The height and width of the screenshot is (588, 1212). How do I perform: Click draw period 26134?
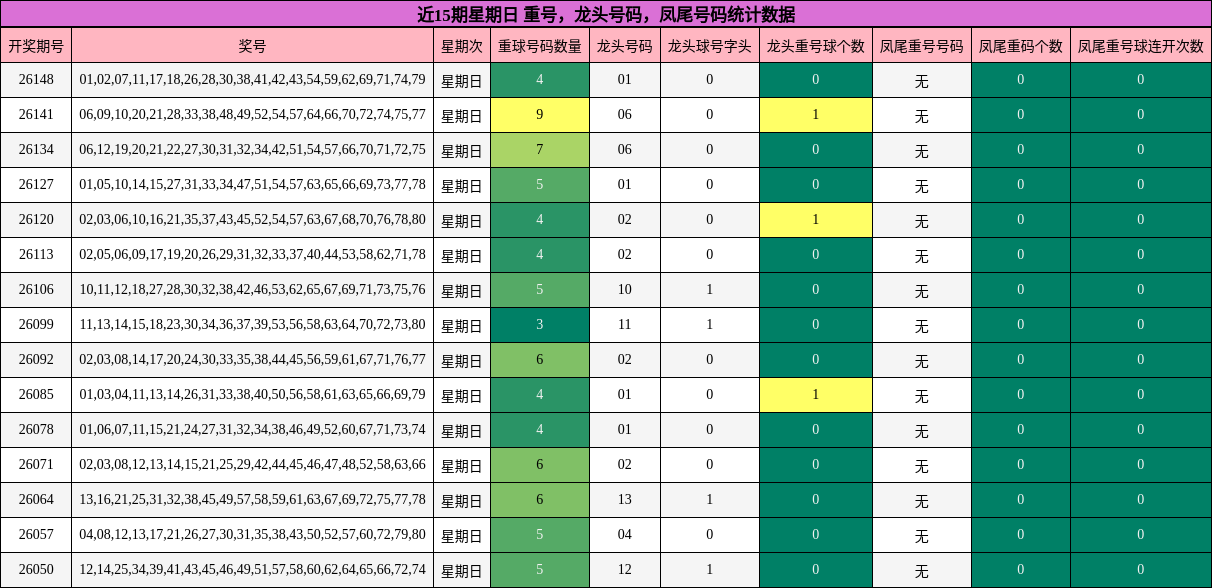pos(36,150)
